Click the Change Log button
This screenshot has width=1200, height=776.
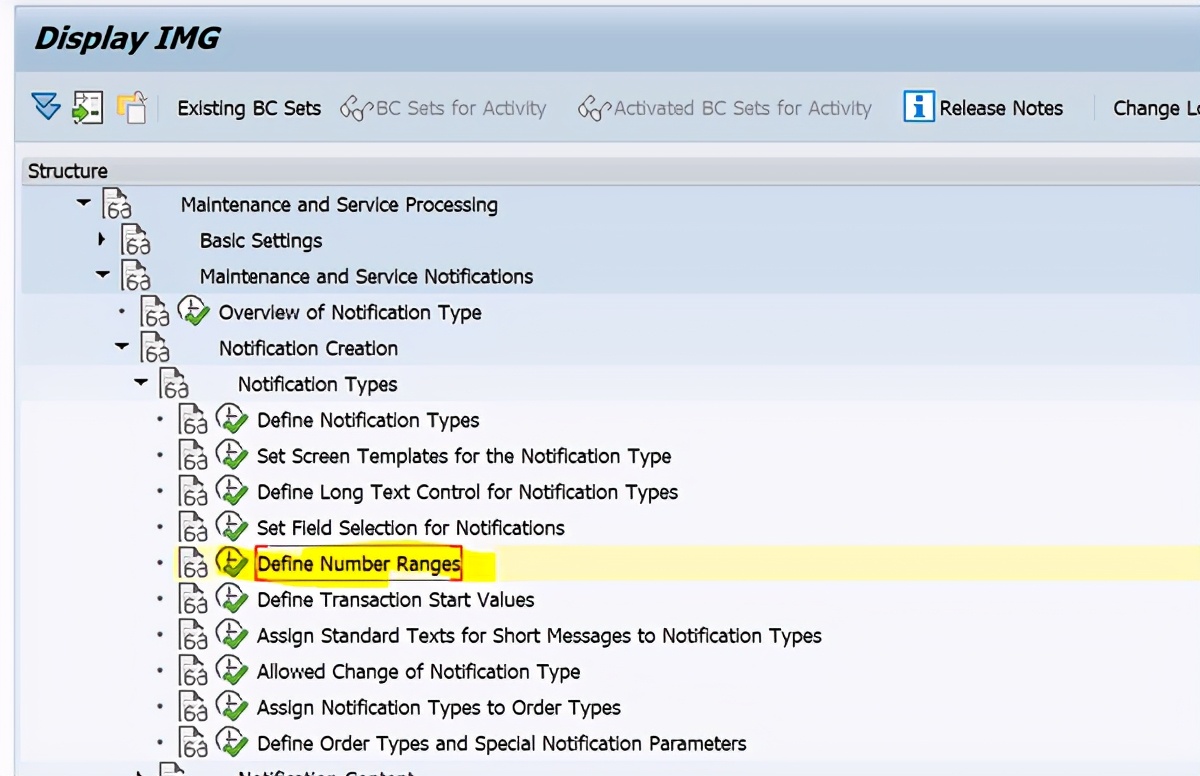point(1156,108)
